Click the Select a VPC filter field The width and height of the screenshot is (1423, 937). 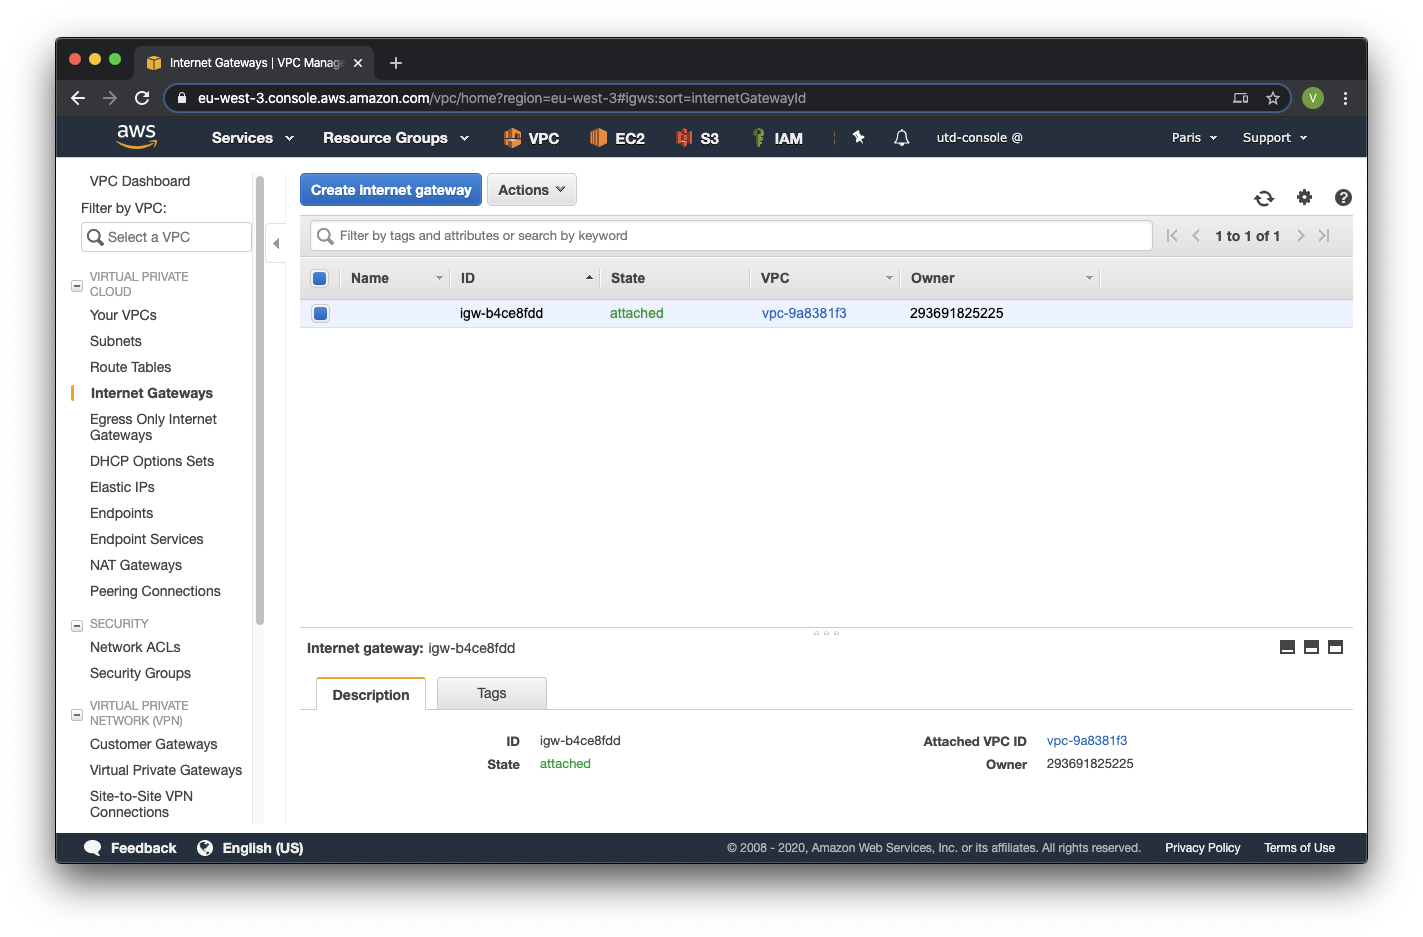pyautogui.click(x=166, y=237)
